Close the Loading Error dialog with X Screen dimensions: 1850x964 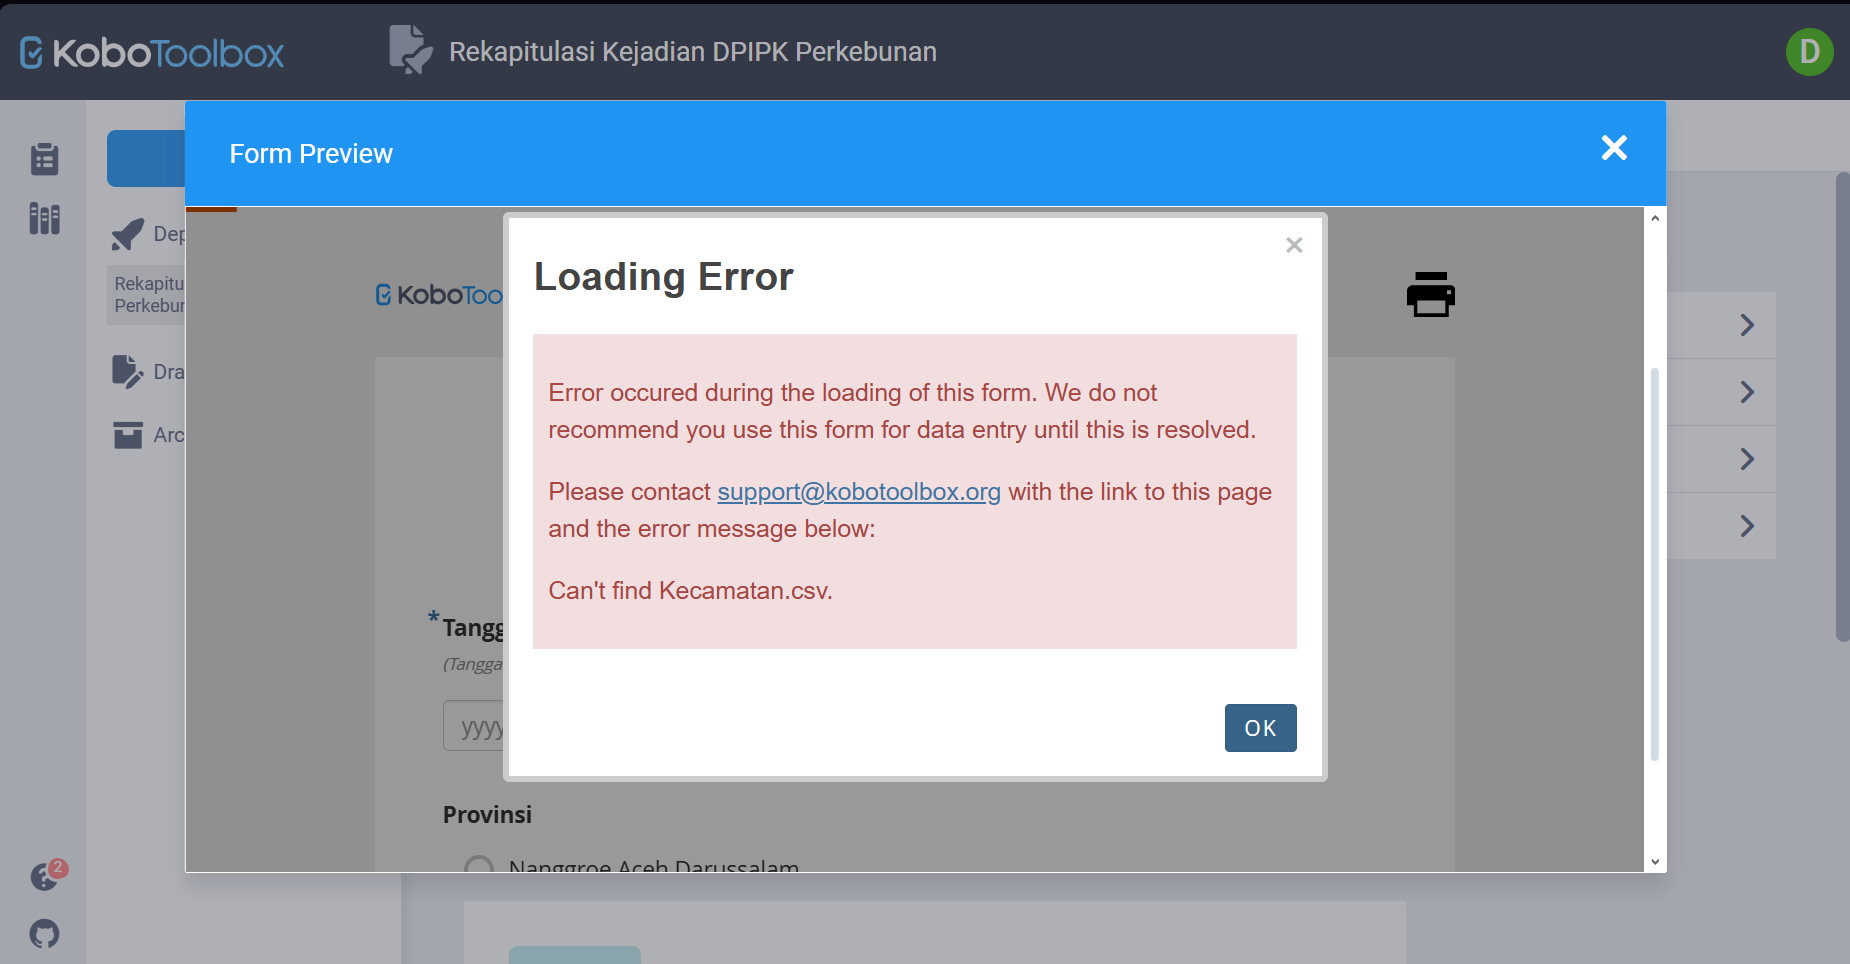pyautogui.click(x=1293, y=245)
